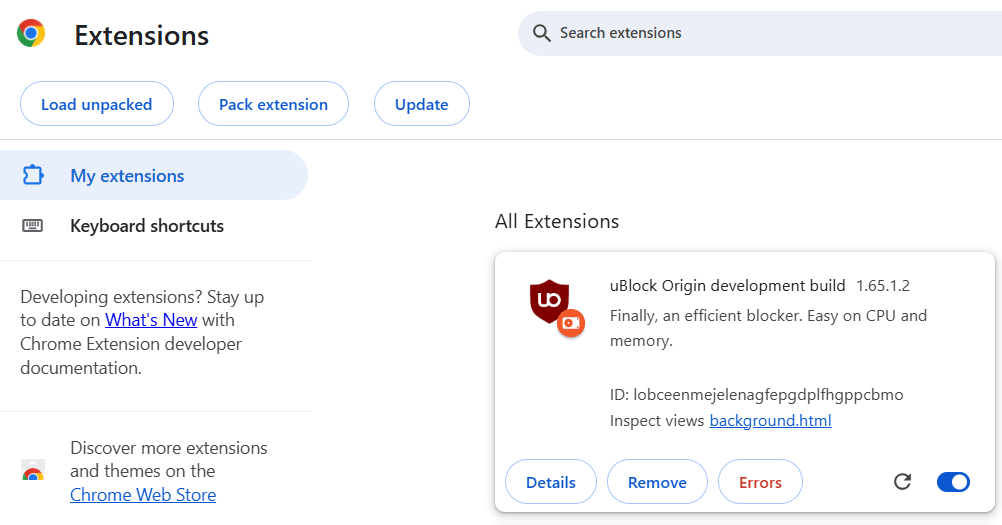Click the Keyboard shortcuts keyboard icon
Screen dimensions: 1002x525
pyautogui.click(x=33, y=225)
